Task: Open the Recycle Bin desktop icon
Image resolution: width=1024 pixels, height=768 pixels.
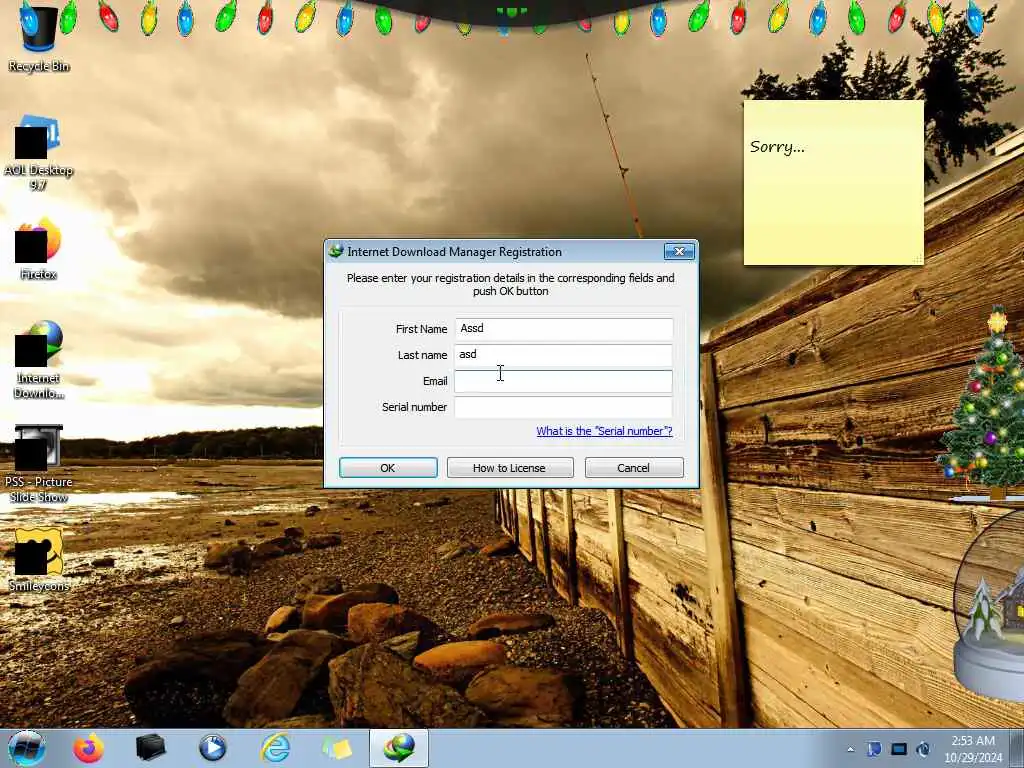Action: pyautogui.click(x=38, y=38)
